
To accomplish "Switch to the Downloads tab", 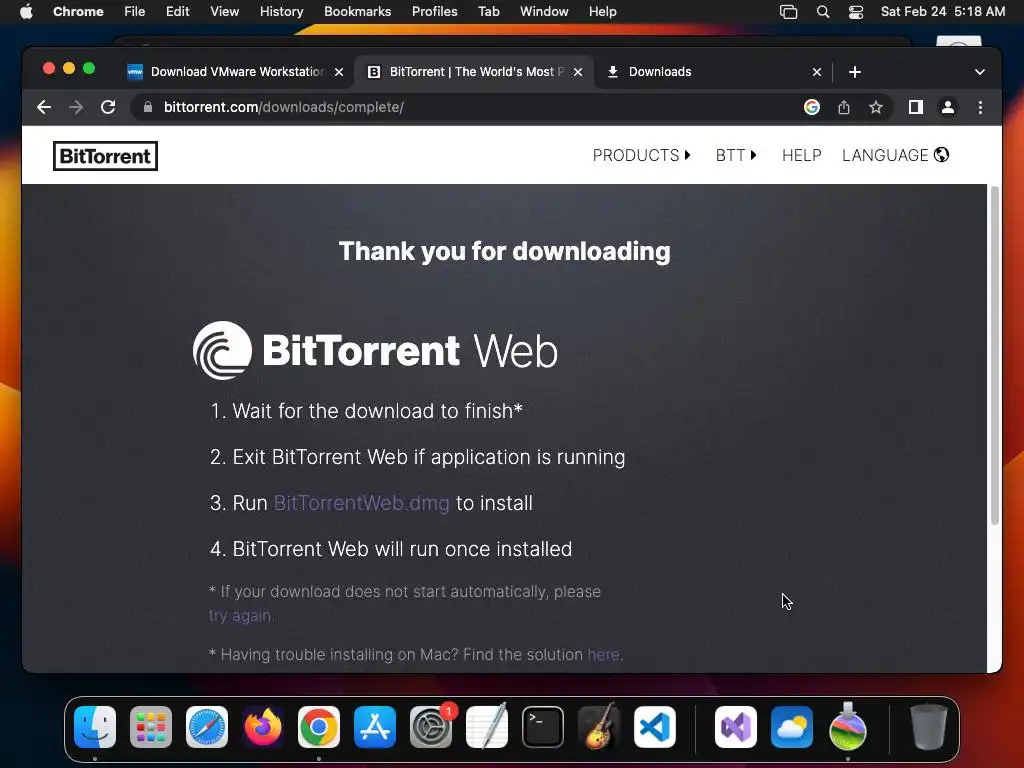I will click(713, 72).
